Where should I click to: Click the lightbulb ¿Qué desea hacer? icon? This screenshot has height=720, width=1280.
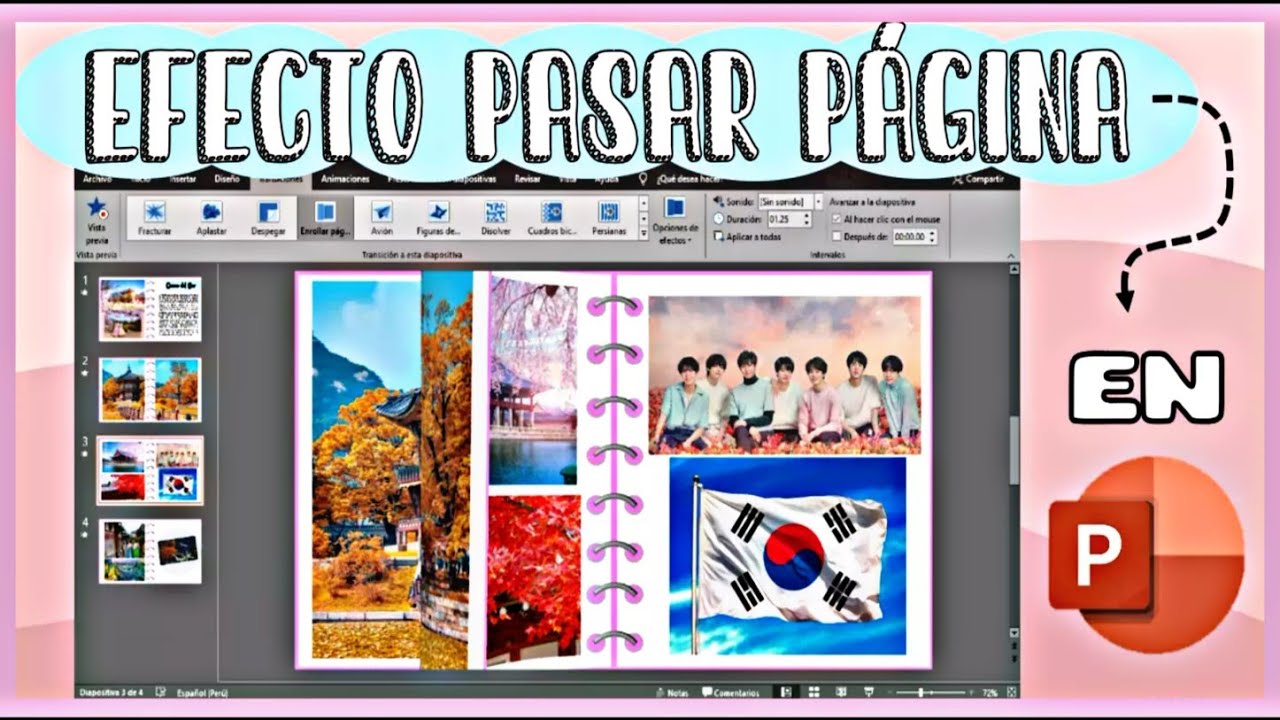point(643,178)
